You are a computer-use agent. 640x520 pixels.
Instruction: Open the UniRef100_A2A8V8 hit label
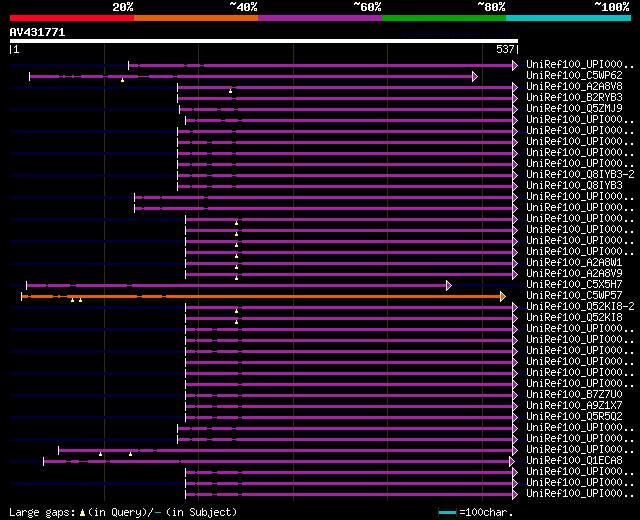pyautogui.click(x=574, y=87)
